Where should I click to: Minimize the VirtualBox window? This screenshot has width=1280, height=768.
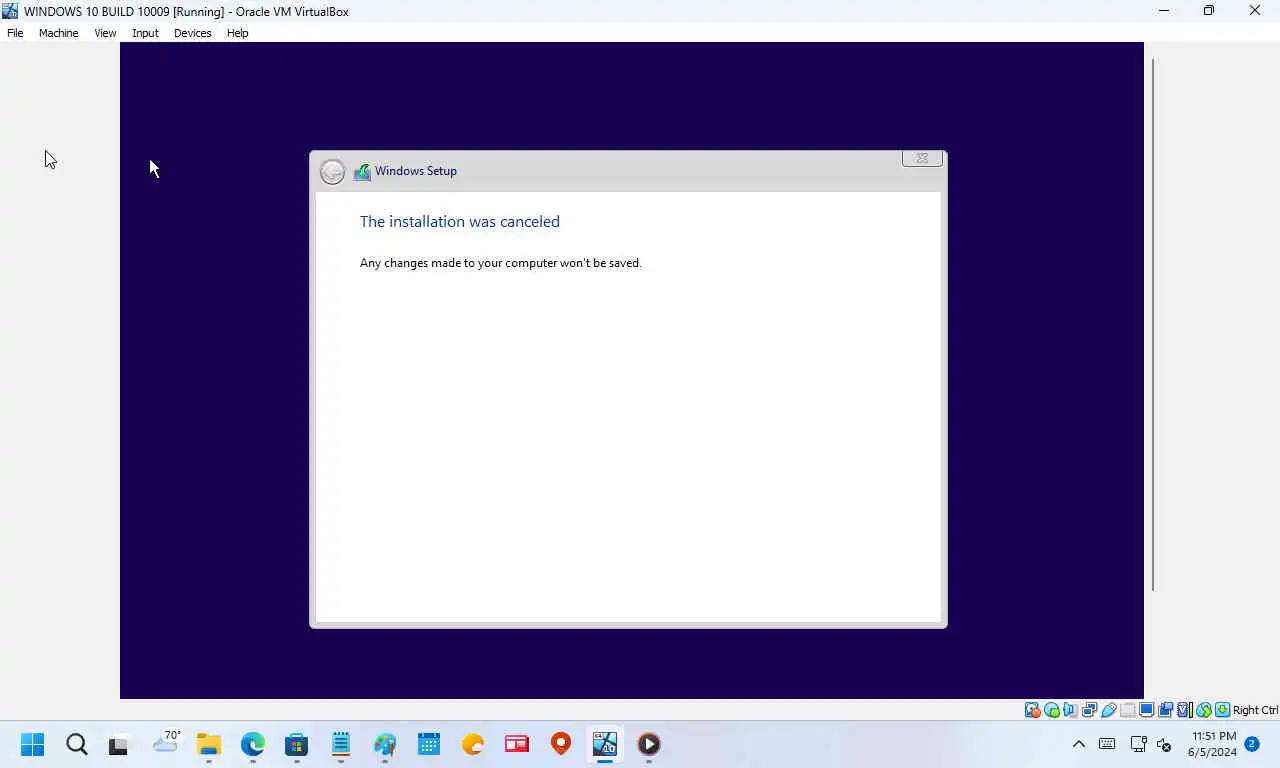point(1163,11)
